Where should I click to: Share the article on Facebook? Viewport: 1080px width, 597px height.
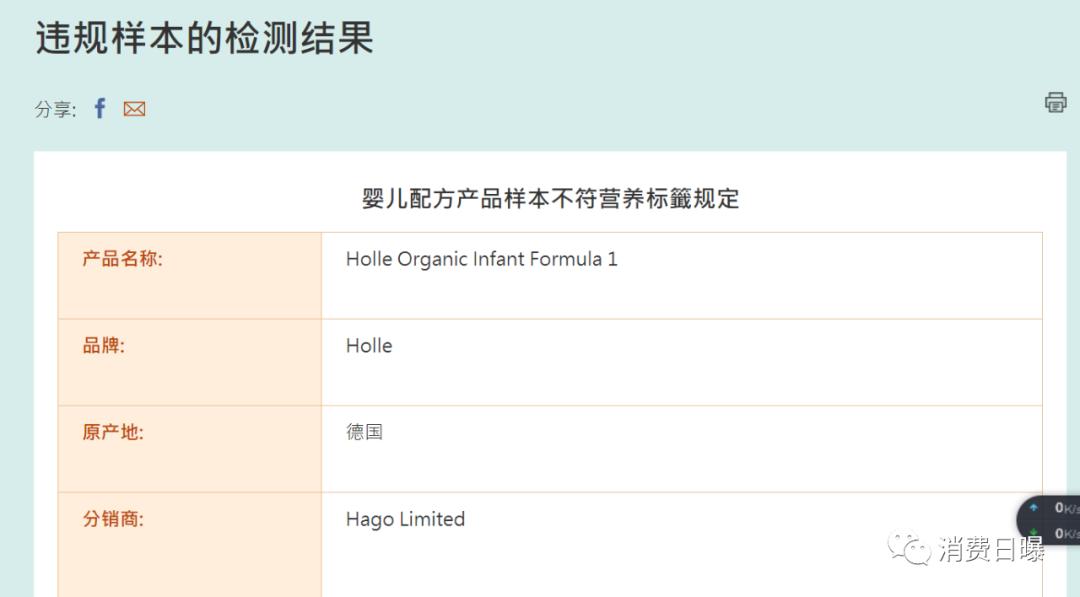click(99, 108)
